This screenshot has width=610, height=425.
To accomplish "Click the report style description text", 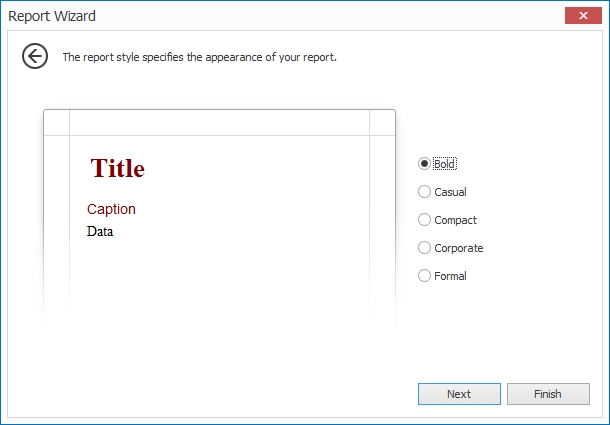I will coord(199,57).
